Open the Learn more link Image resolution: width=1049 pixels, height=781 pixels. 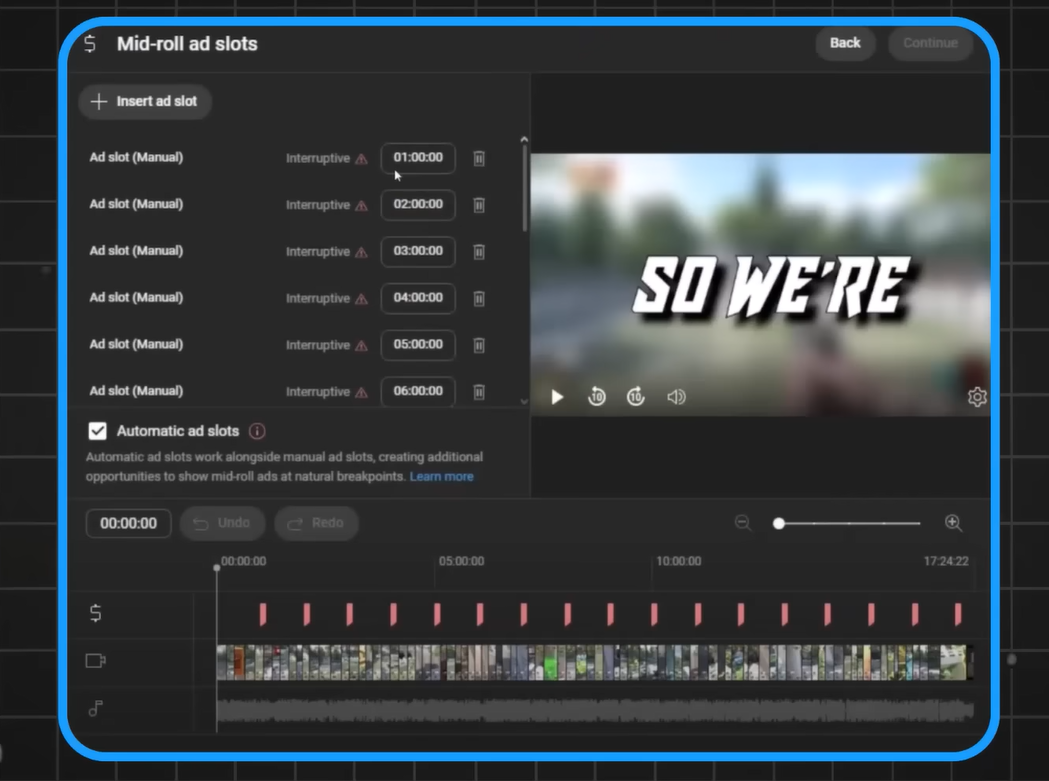[442, 476]
